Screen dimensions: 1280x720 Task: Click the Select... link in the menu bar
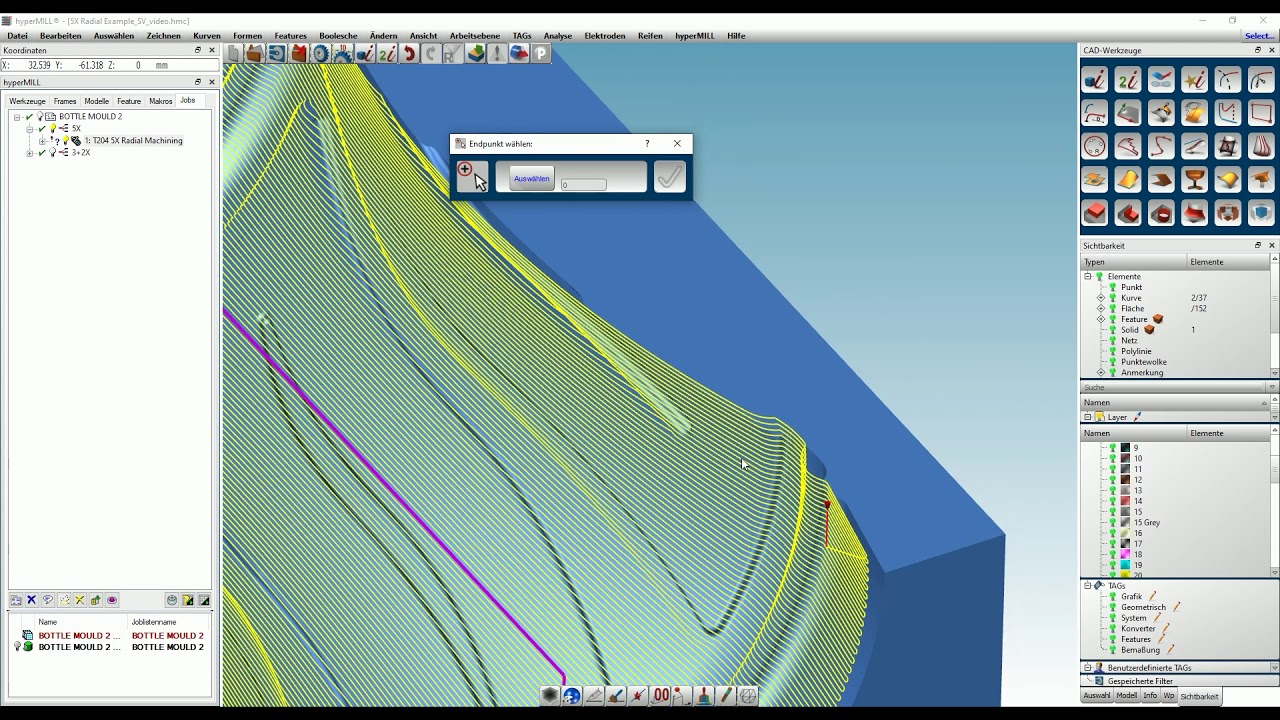pyautogui.click(x=1259, y=36)
